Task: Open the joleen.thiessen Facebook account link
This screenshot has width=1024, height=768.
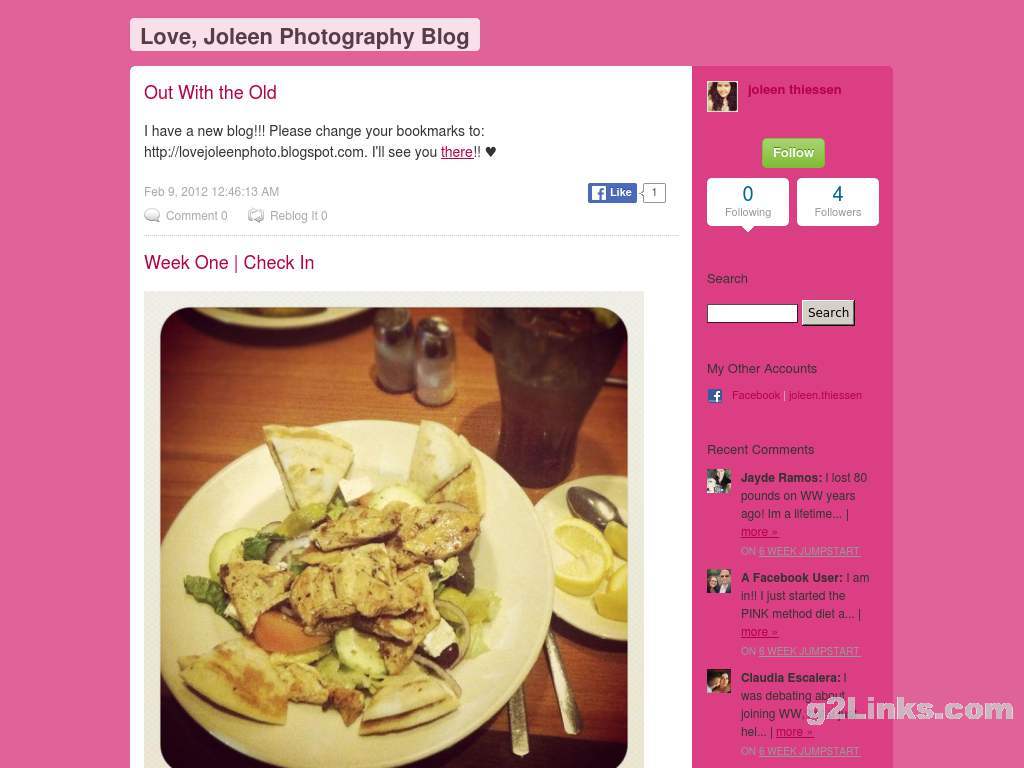Action: (825, 395)
